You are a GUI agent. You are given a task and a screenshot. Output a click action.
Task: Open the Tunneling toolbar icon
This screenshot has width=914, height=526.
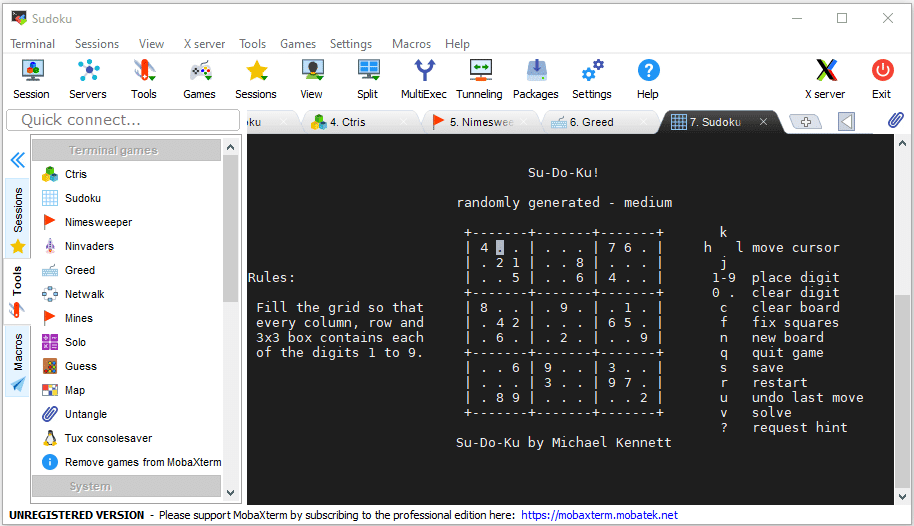click(480, 79)
